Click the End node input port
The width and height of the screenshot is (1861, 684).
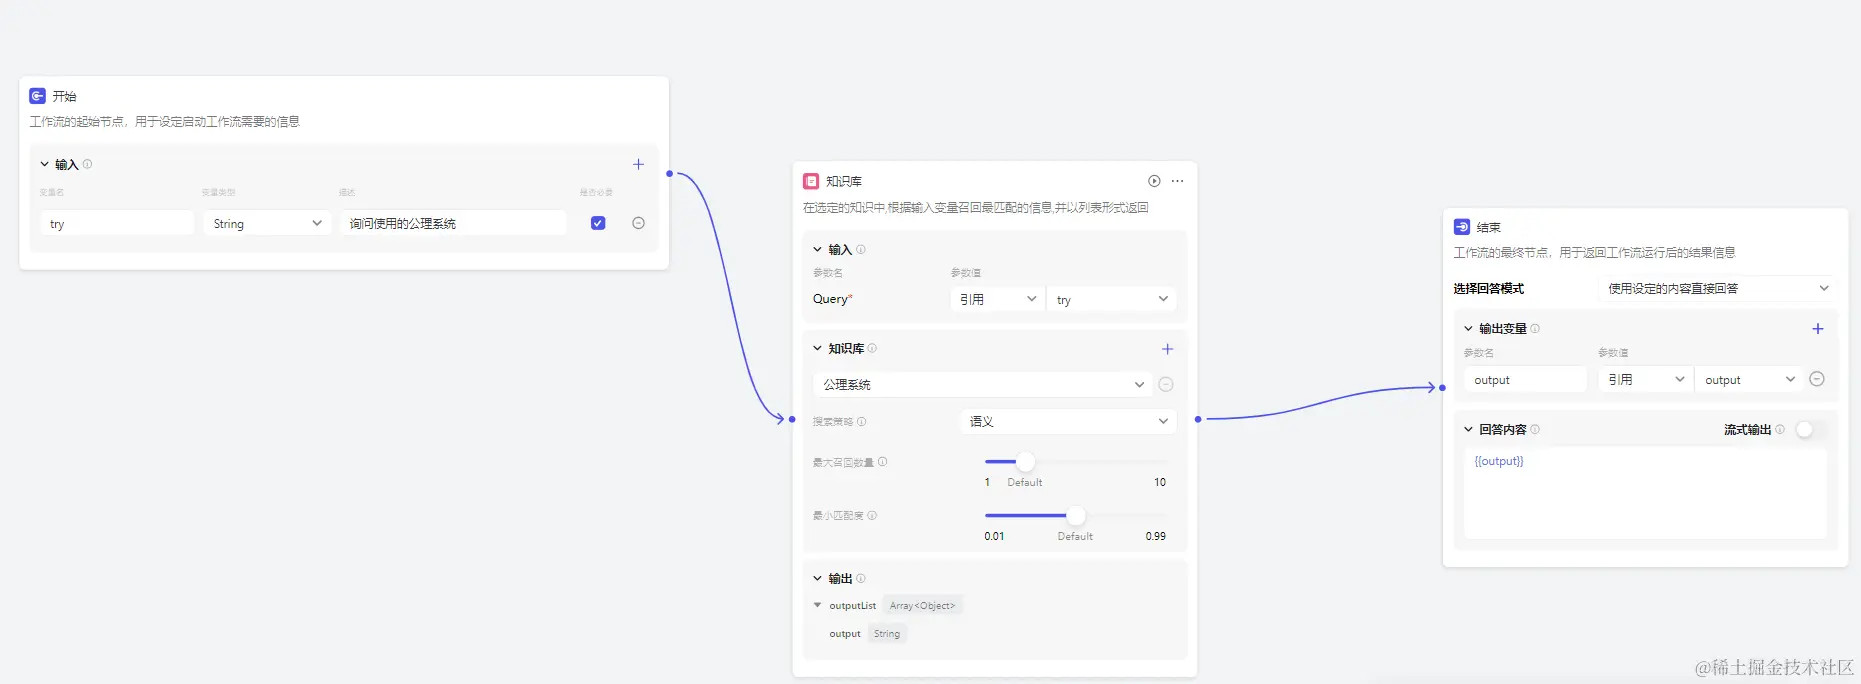pyautogui.click(x=1442, y=387)
